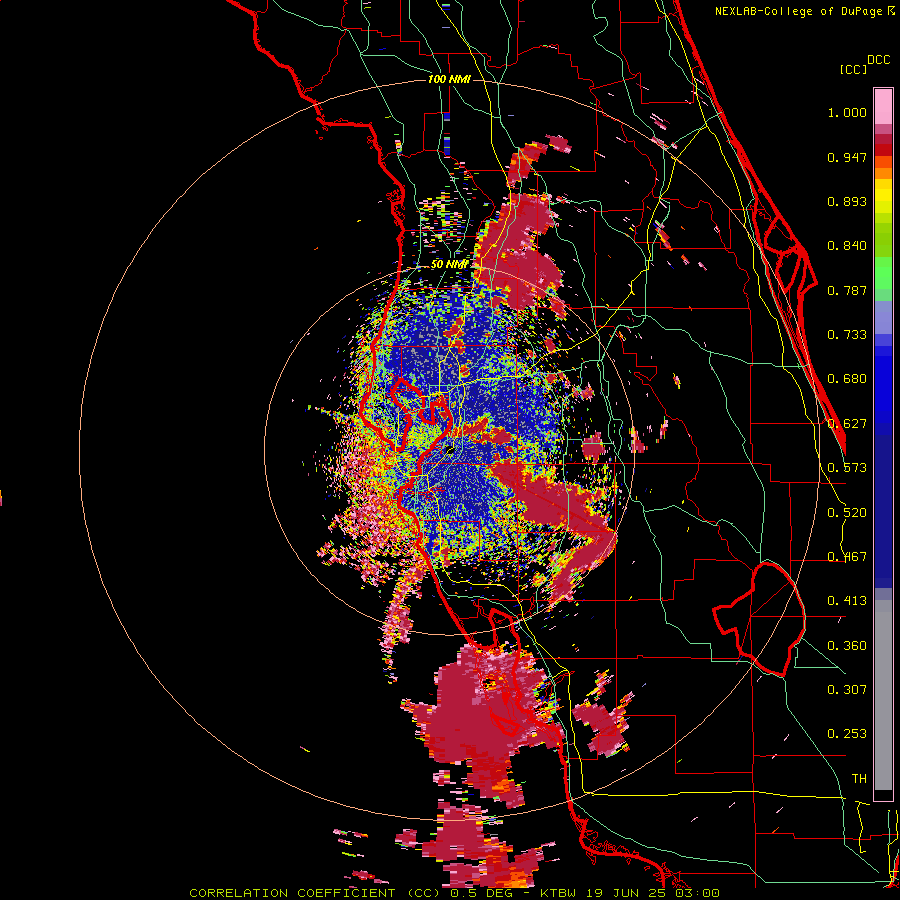This screenshot has height=900, width=900.
Task: Pick the yellow band of the color bar
Action: pos(883,196)
